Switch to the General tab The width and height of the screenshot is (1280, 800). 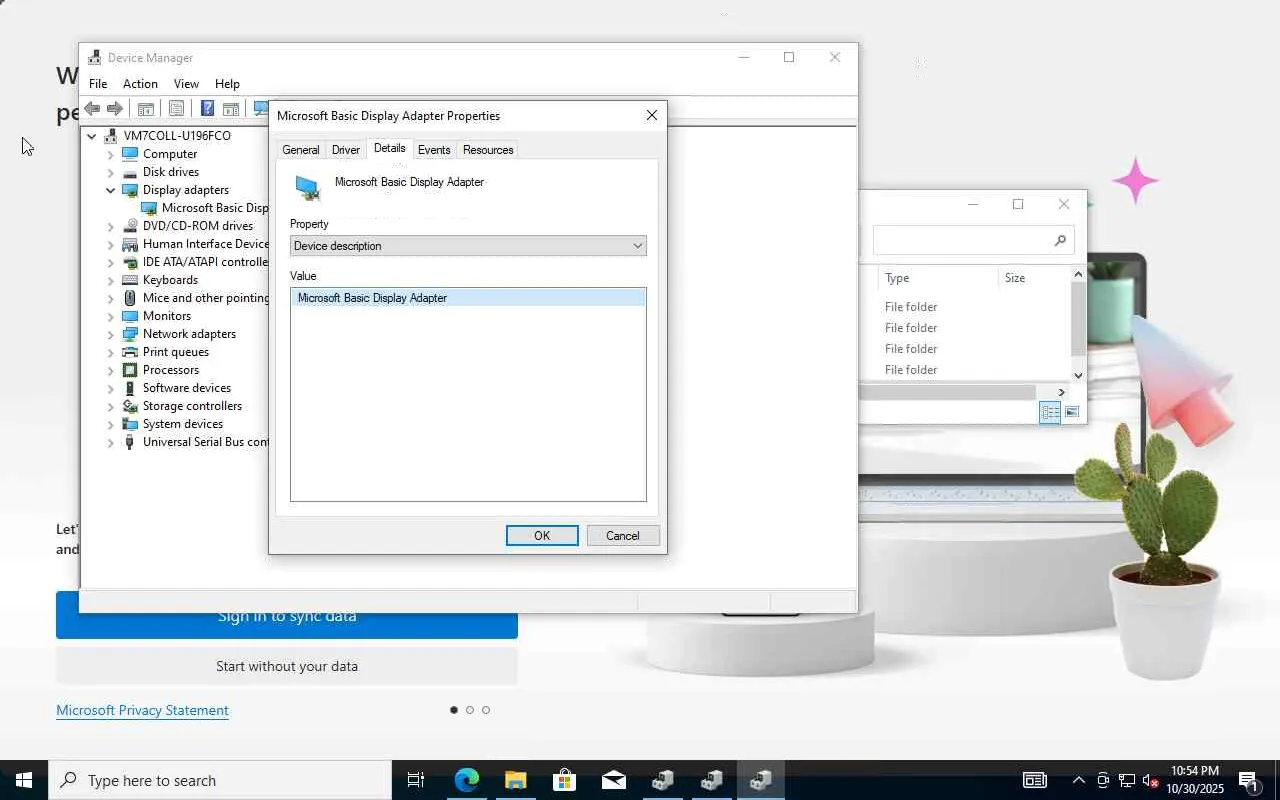(301, 150)
